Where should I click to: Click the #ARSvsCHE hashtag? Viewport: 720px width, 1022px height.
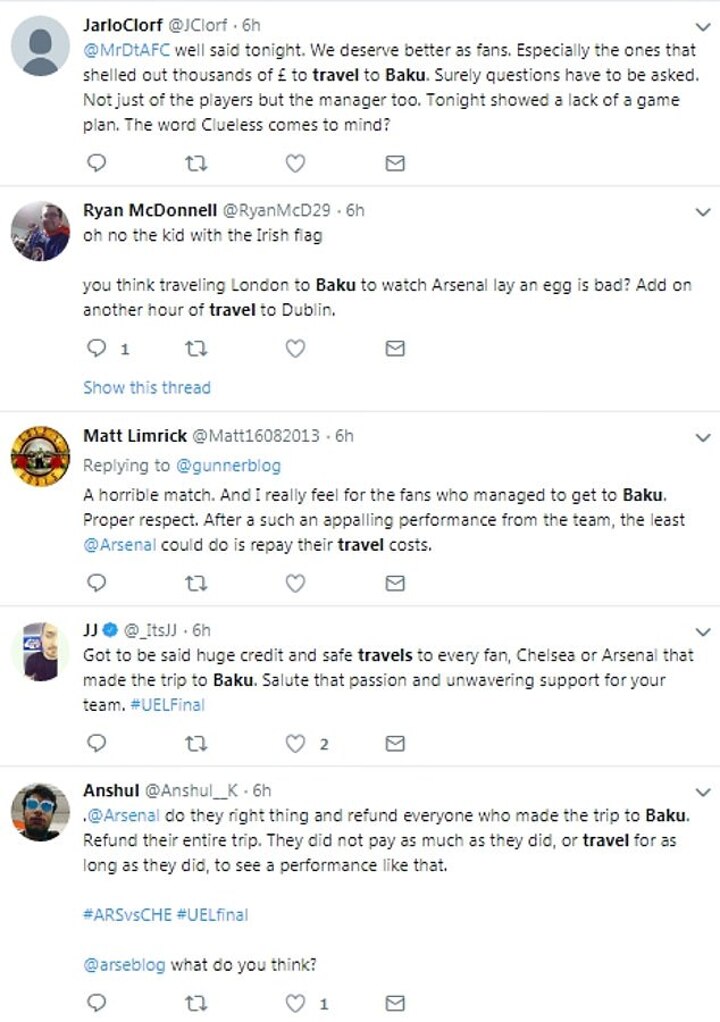(126, 914)
